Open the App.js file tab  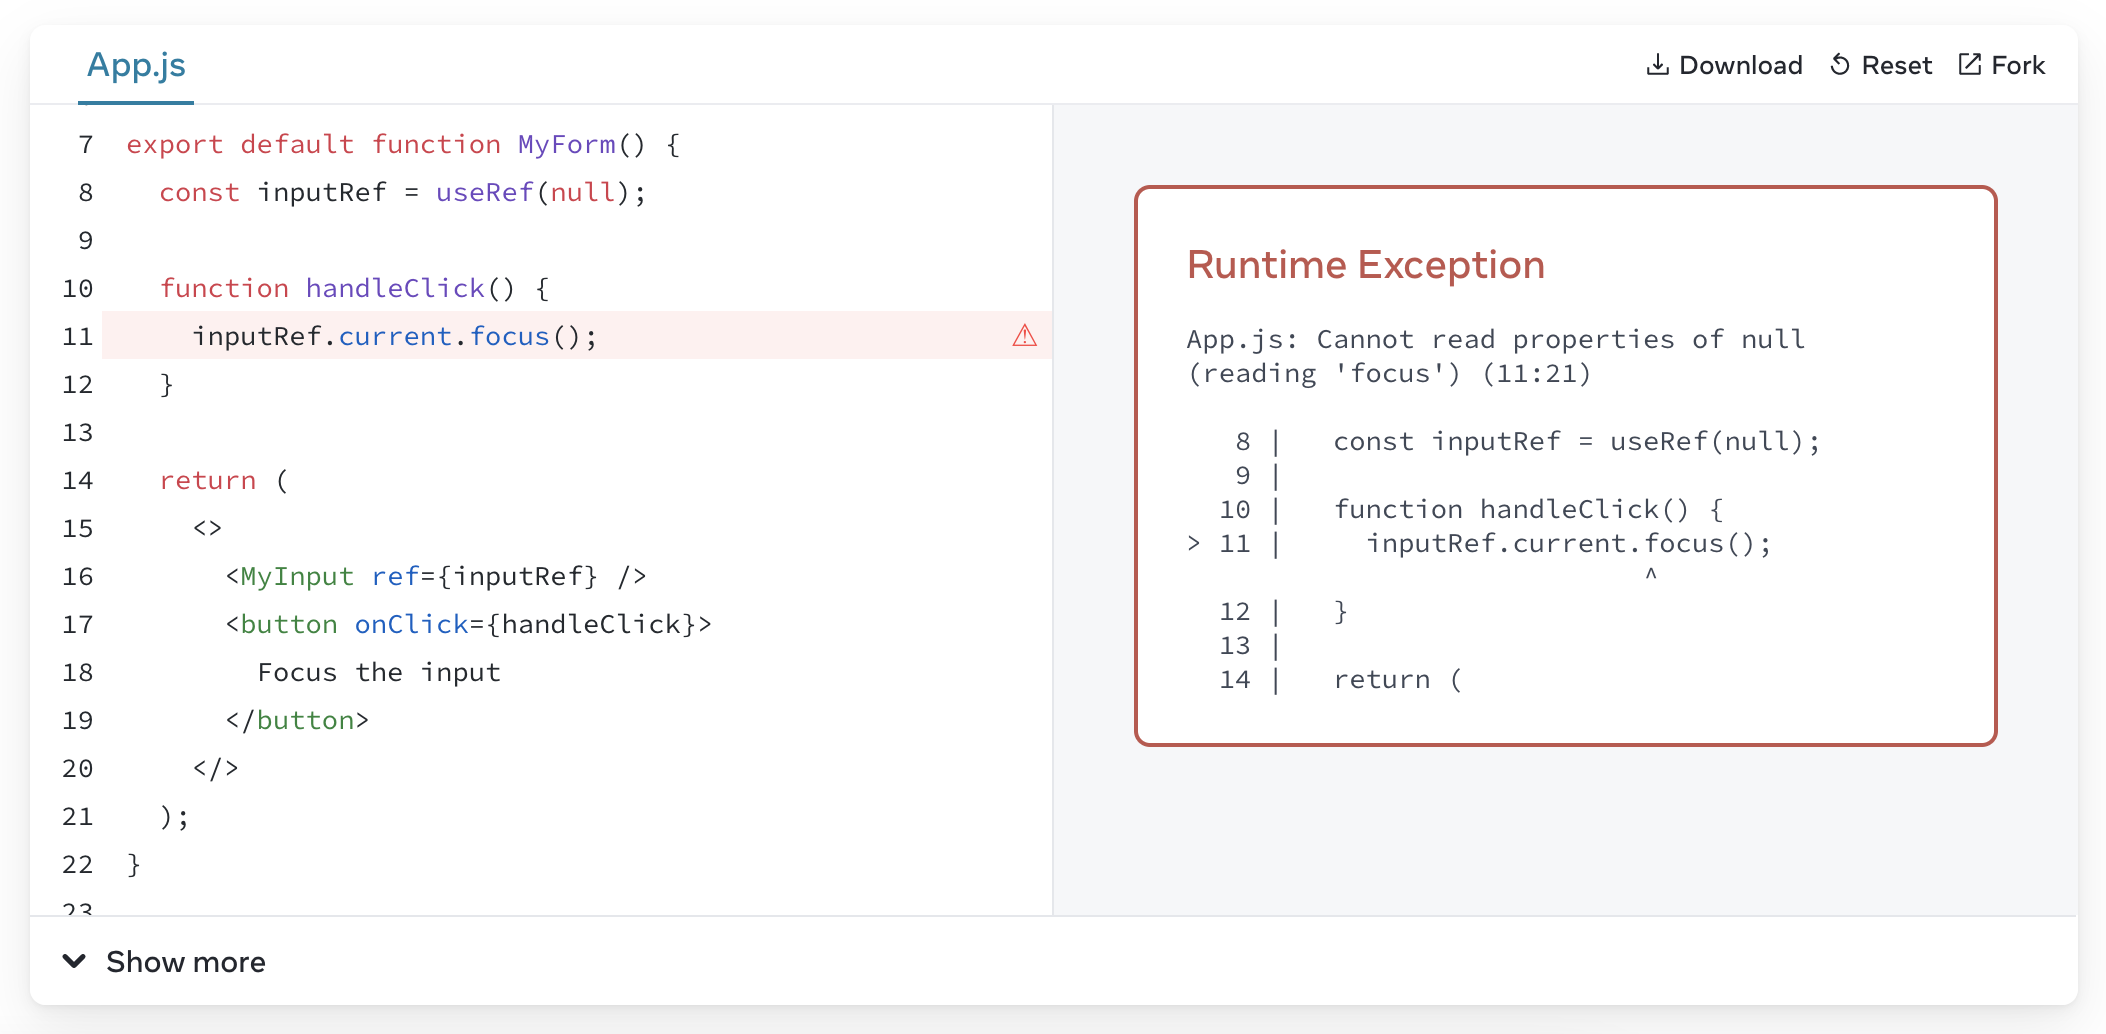pyautogui.click(x=136, y=65)
